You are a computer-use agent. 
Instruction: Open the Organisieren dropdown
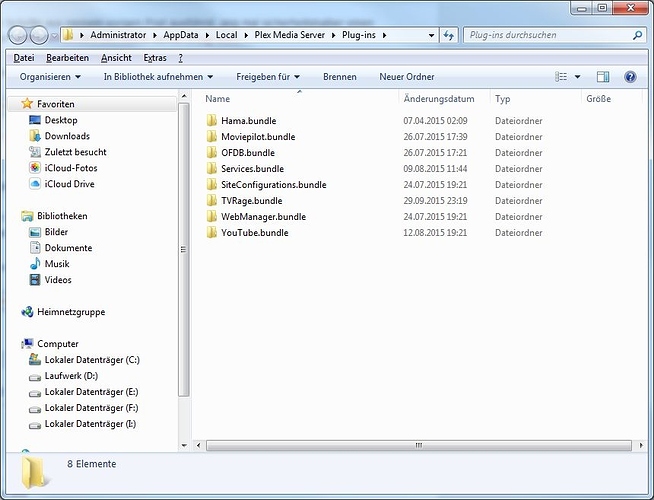(50, 77)
